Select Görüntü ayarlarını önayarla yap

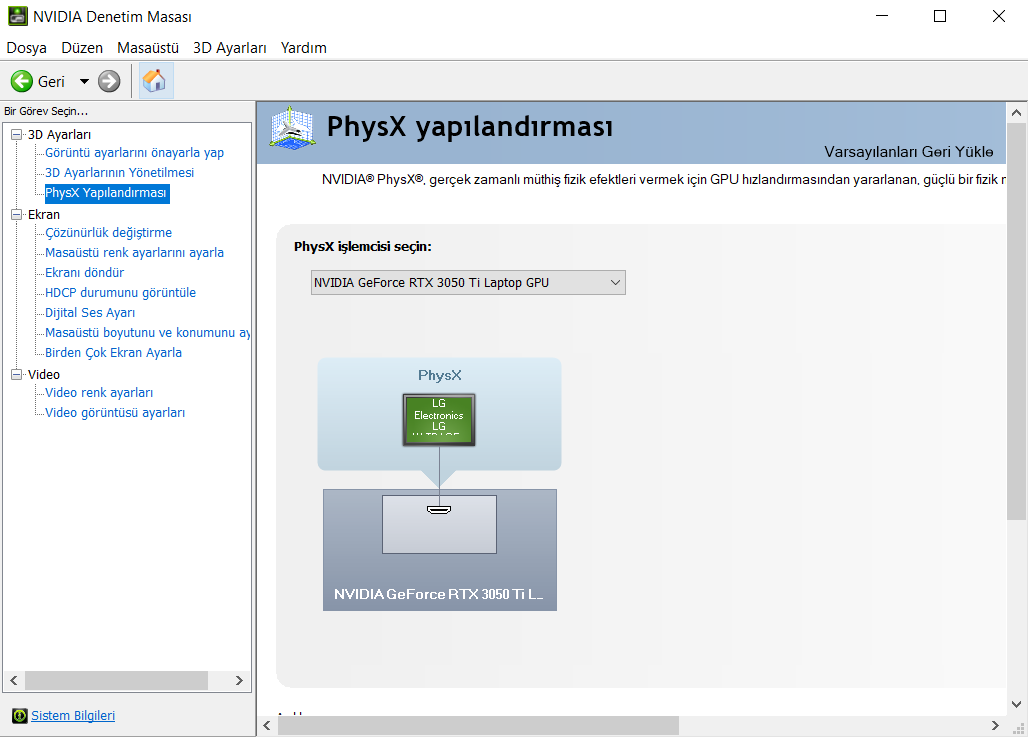[134, 153]
